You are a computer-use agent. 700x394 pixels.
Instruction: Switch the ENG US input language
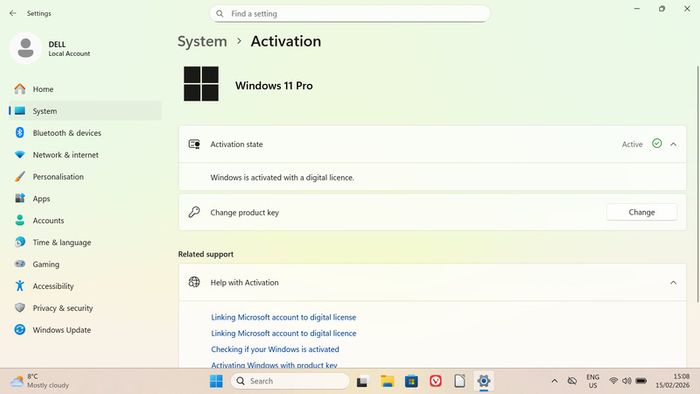pyautogui.click(x=593, y=381)
